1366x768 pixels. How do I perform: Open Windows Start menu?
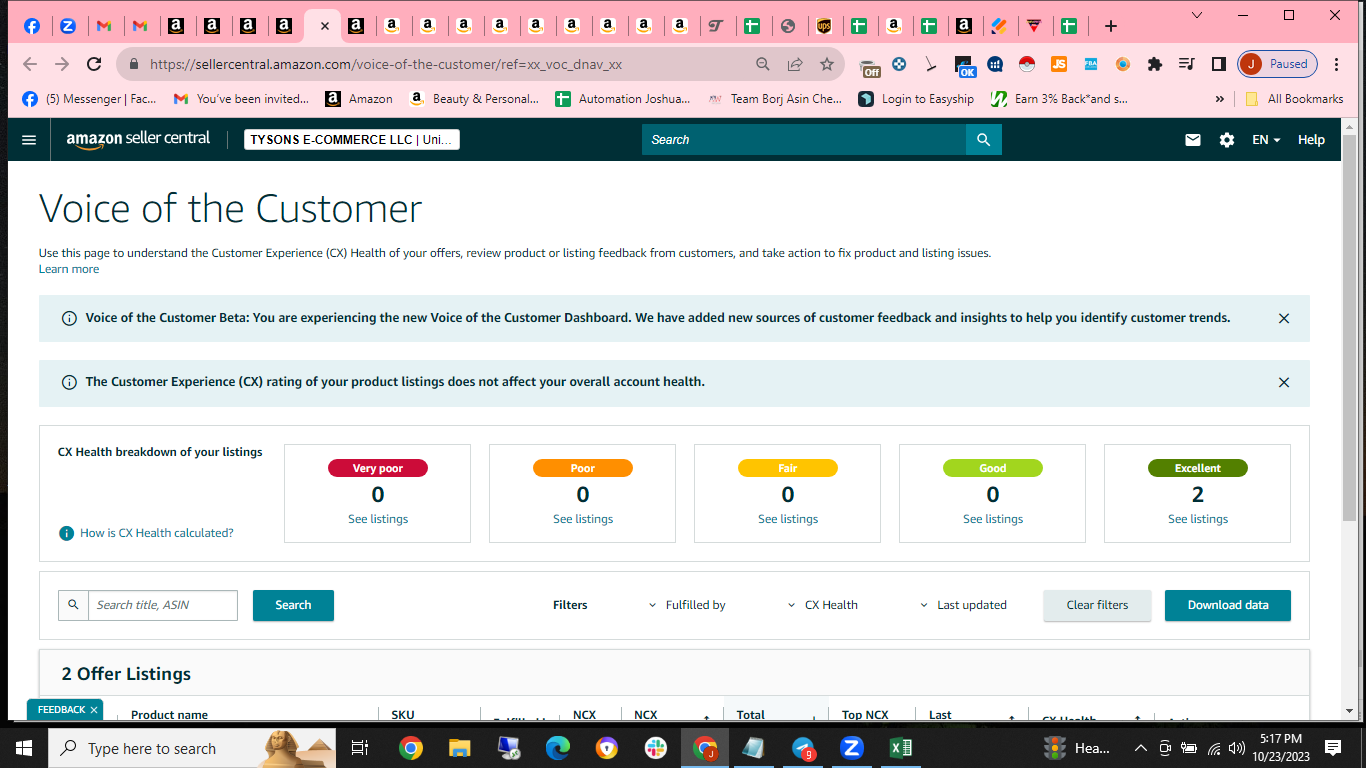click(24, 748)
